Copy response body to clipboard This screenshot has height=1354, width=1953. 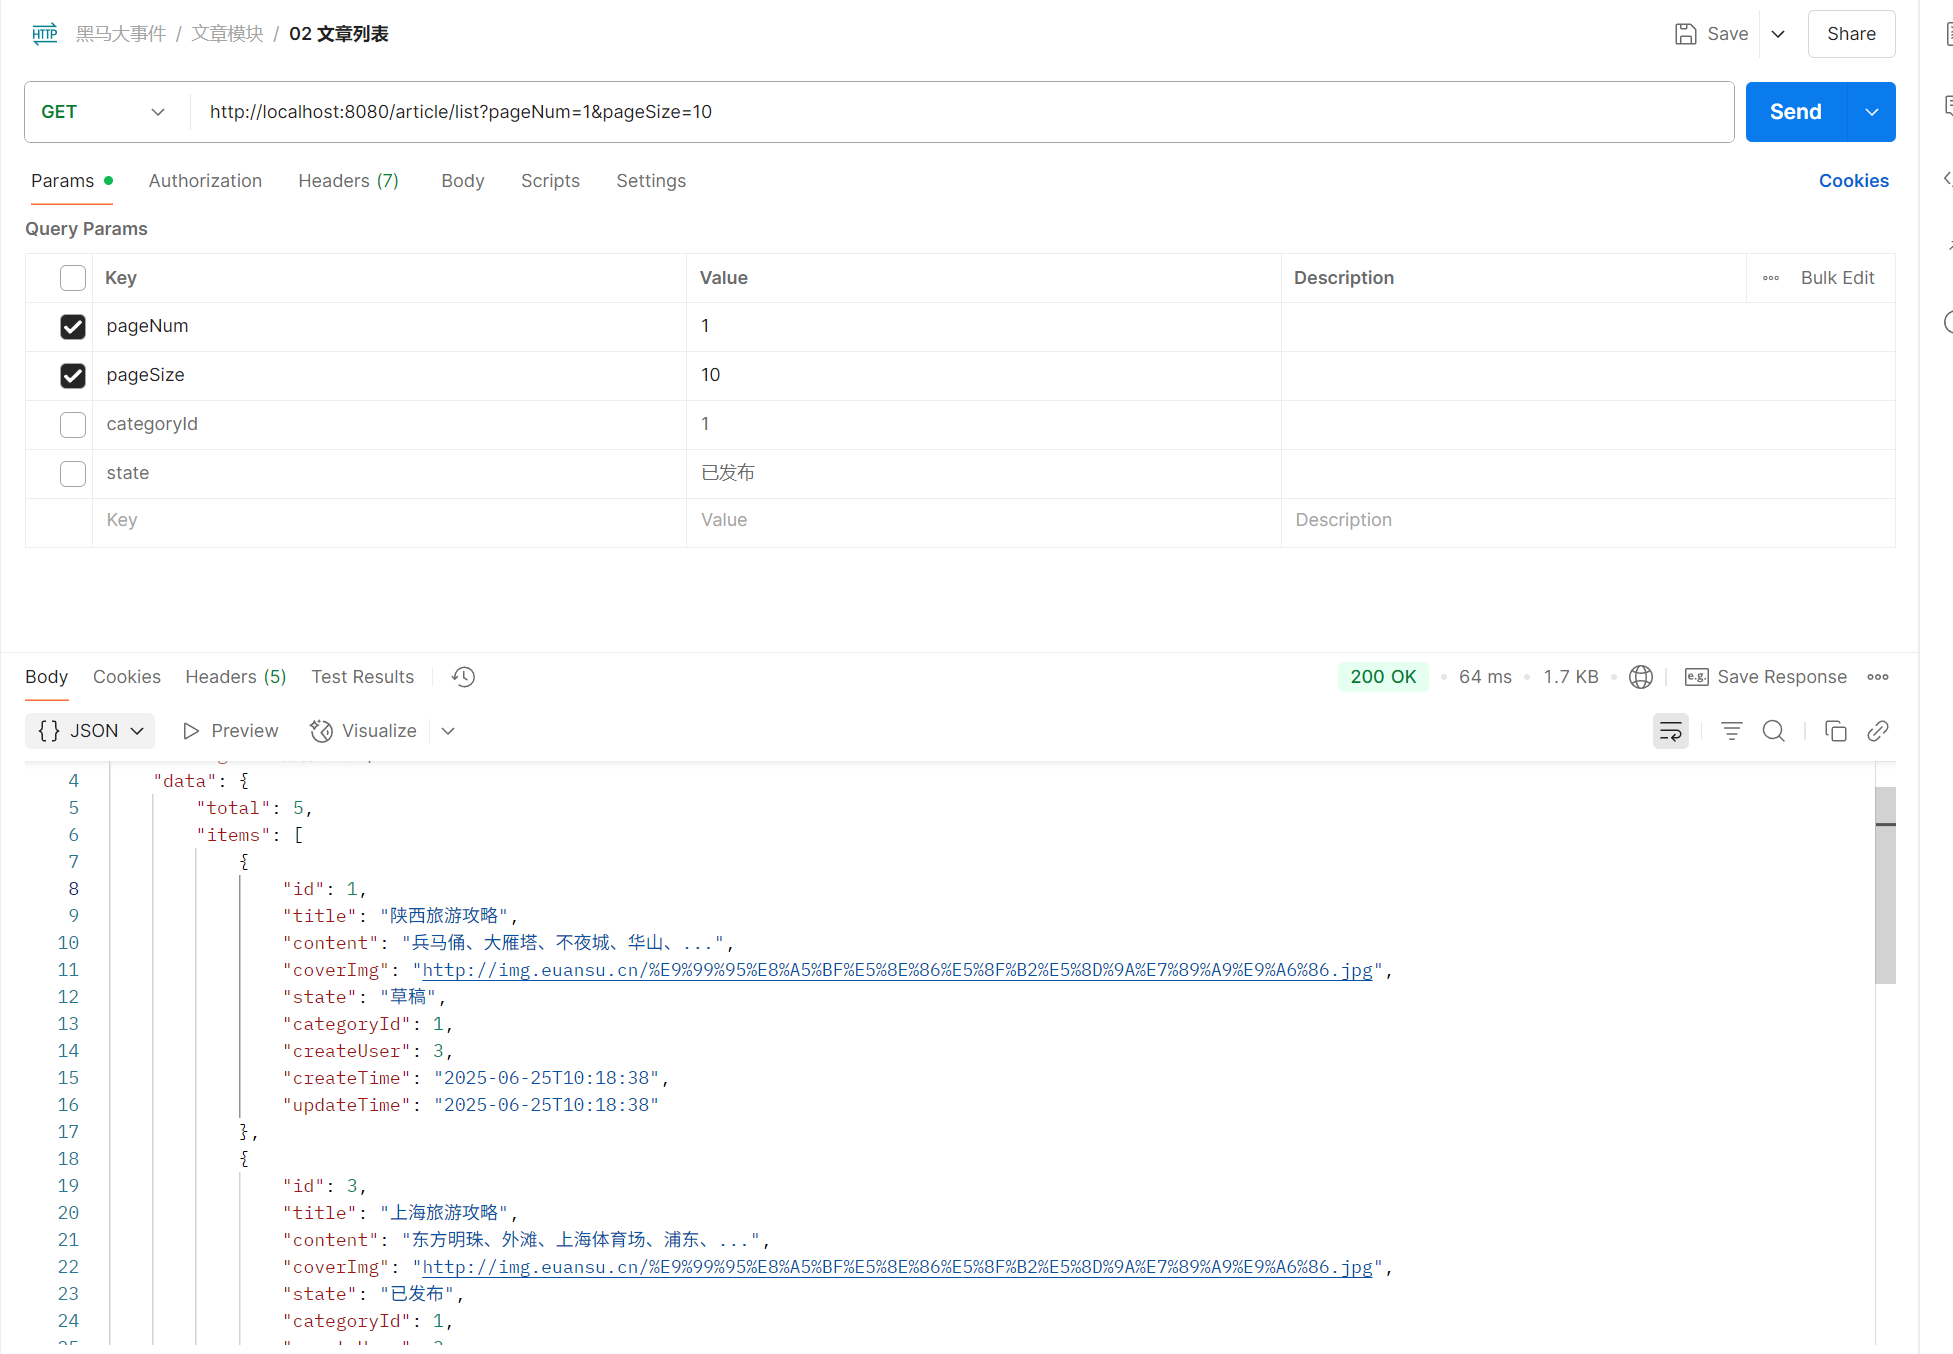tap(1835, 731)
